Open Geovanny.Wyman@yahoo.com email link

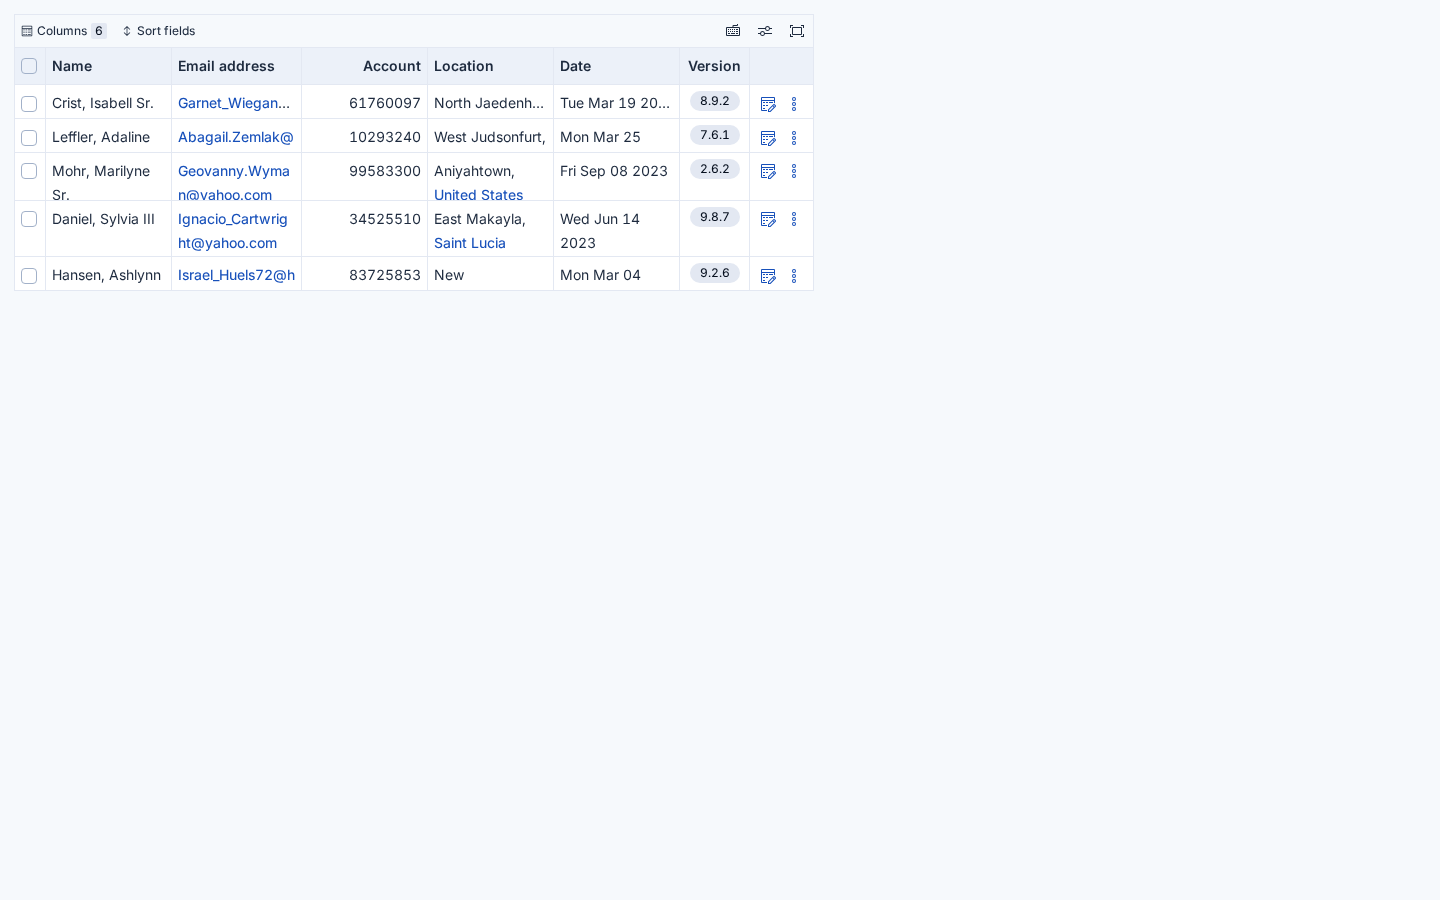234,183
